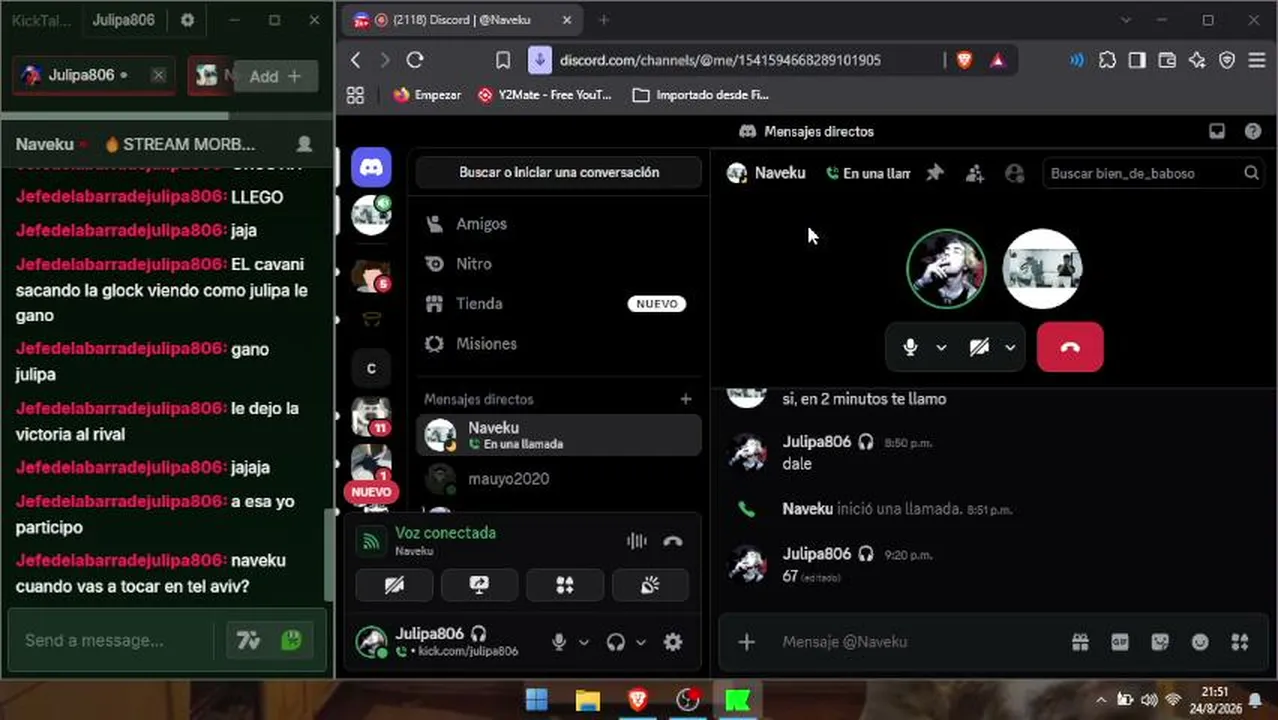Open Brave Shields icon in address bar
Screen dimensions: 1278x720
coord(964,60)
